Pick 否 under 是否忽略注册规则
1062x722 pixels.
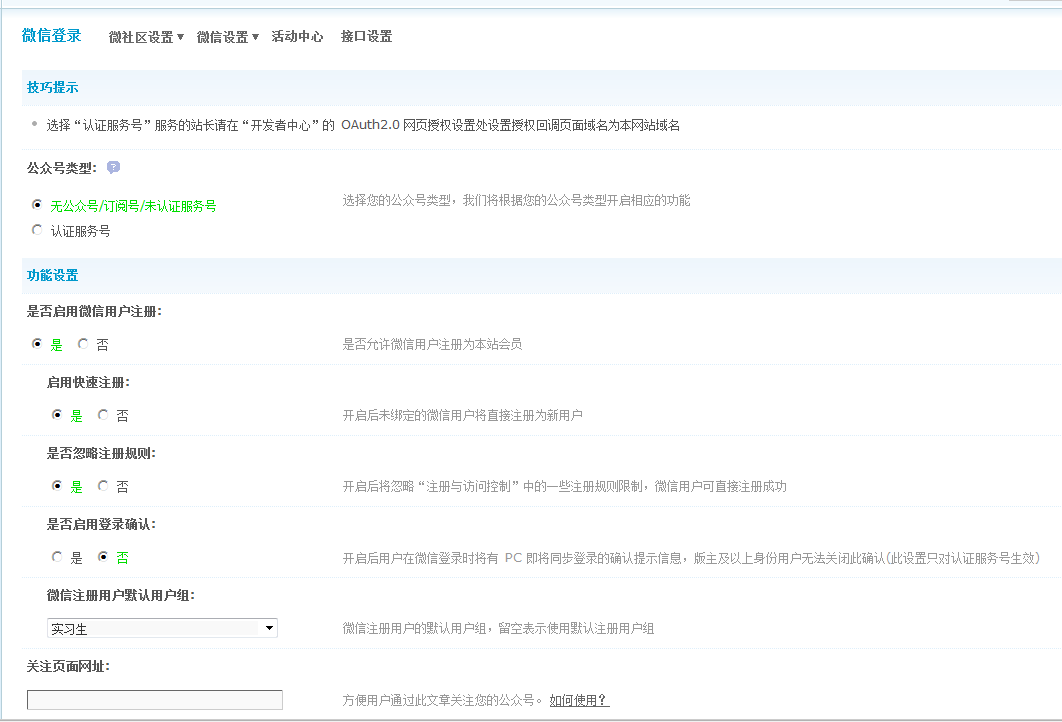(103, 486)
